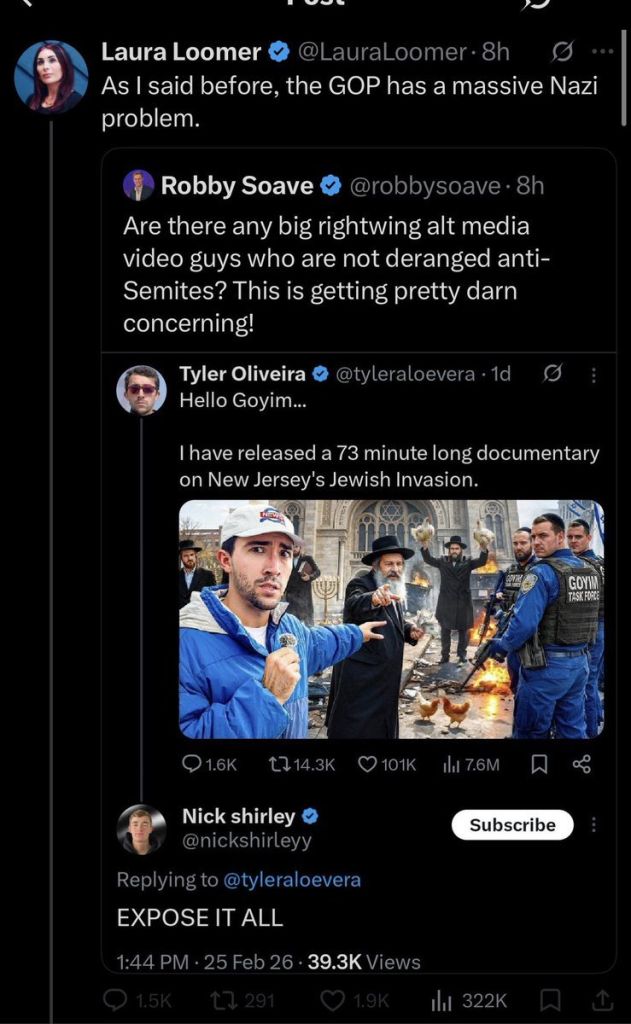Viewport: 631px width, 1024px height.
Task: Open Tyler Oliveira's profile avatar
Action: coord(141,390)
